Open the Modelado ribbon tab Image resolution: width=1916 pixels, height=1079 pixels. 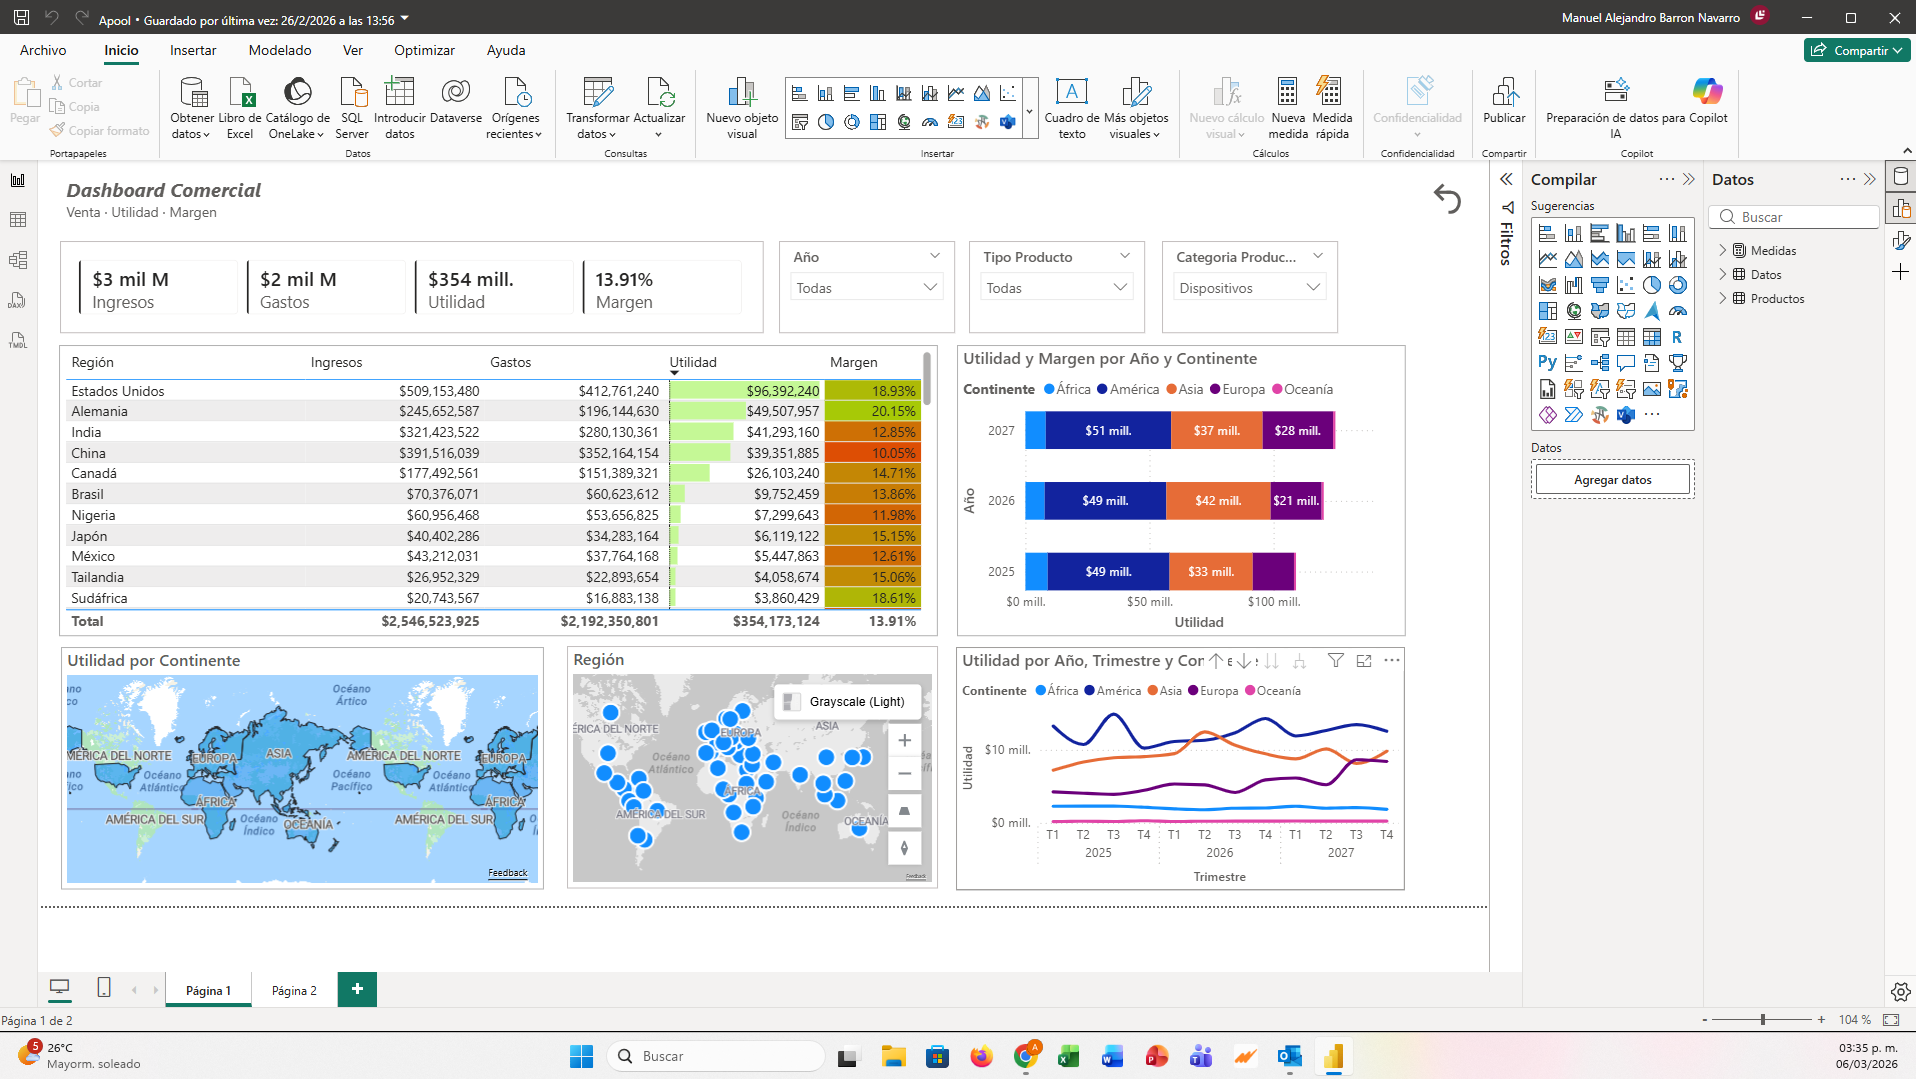(x=280, y=50)
